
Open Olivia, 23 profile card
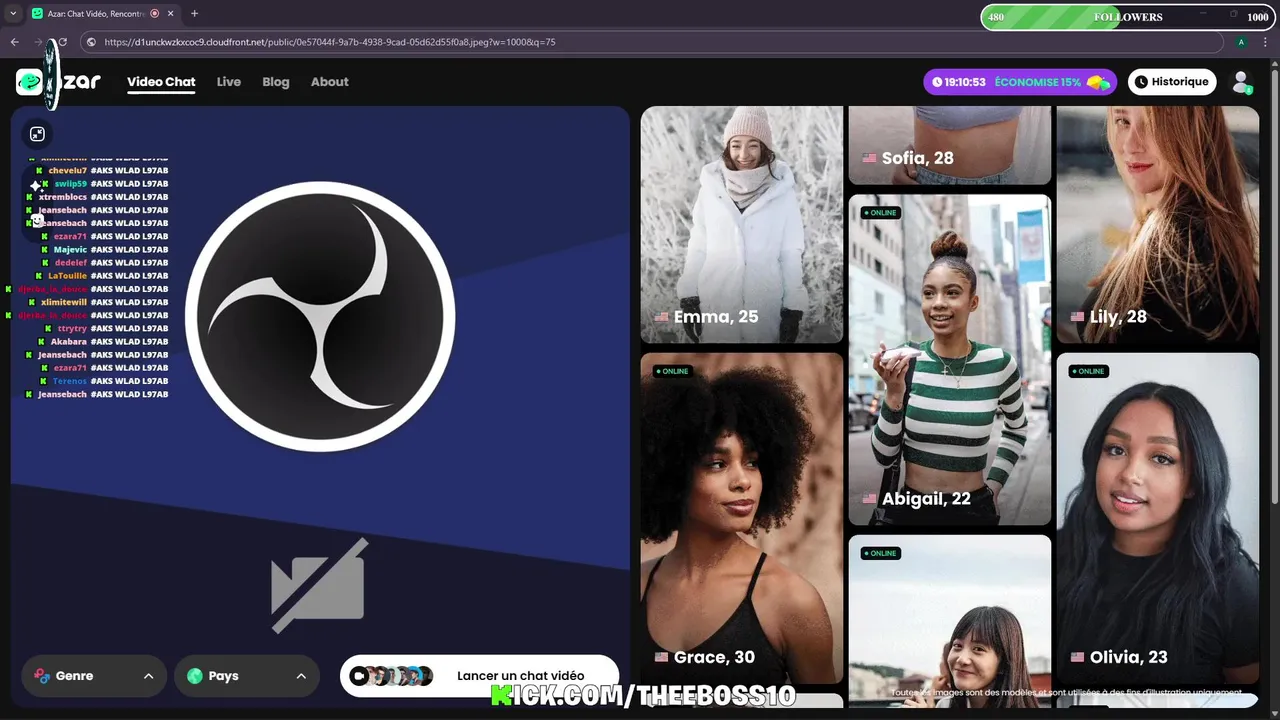tap(1158, 518)
